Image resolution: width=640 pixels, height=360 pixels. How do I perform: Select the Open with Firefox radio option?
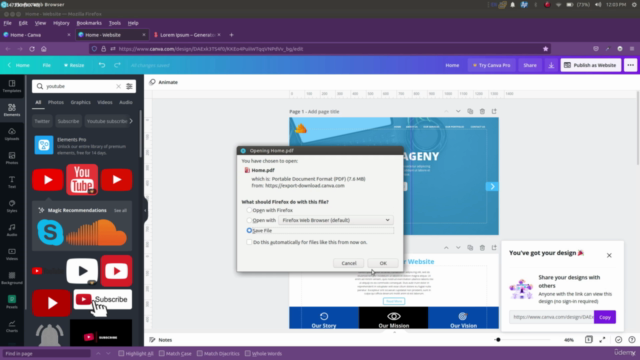click(x=249, y=210)
